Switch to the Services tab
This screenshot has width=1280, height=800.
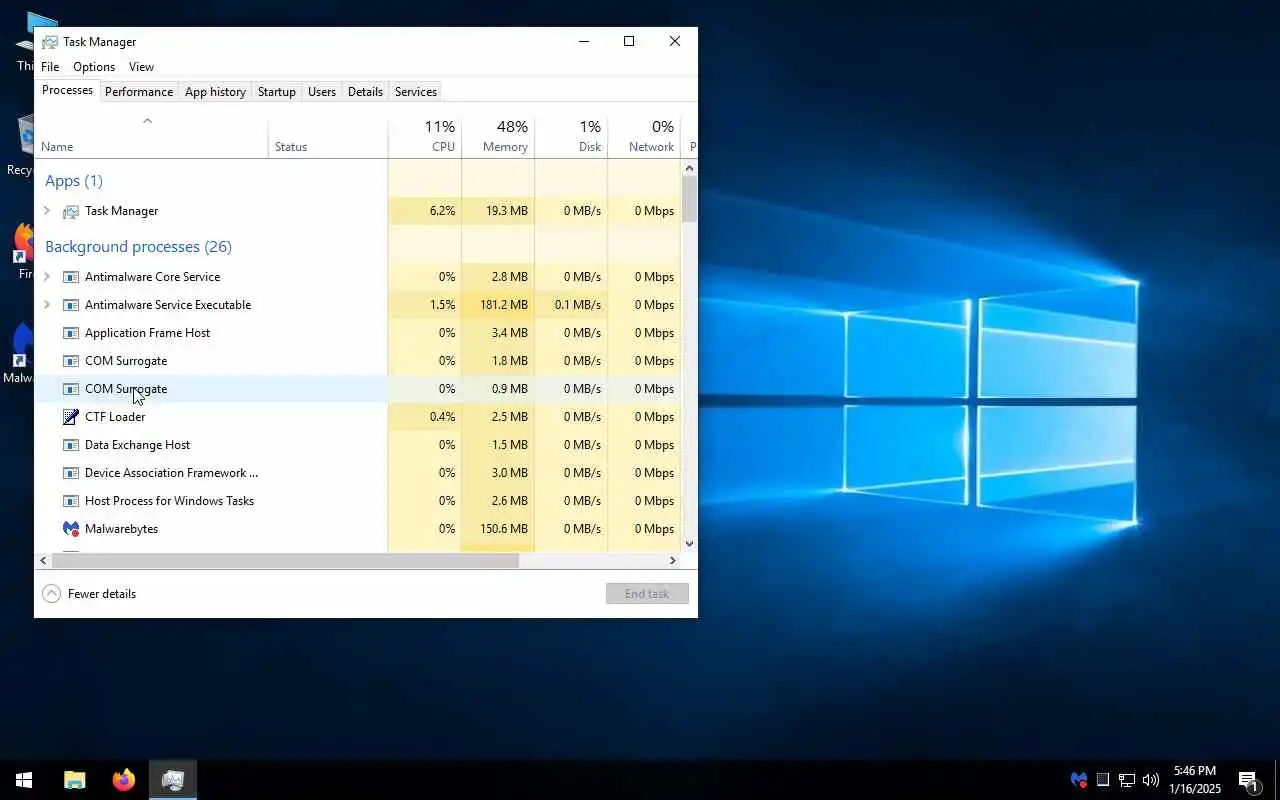coord(416,92)
